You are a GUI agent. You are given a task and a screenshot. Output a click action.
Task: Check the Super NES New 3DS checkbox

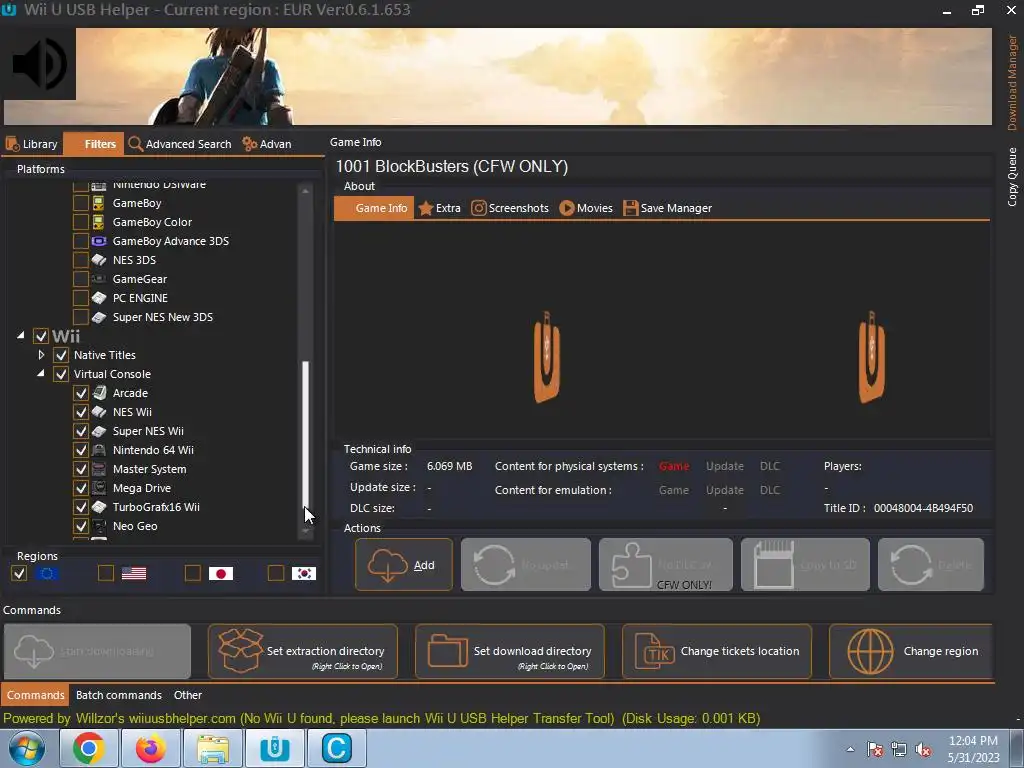pos(80,317)
